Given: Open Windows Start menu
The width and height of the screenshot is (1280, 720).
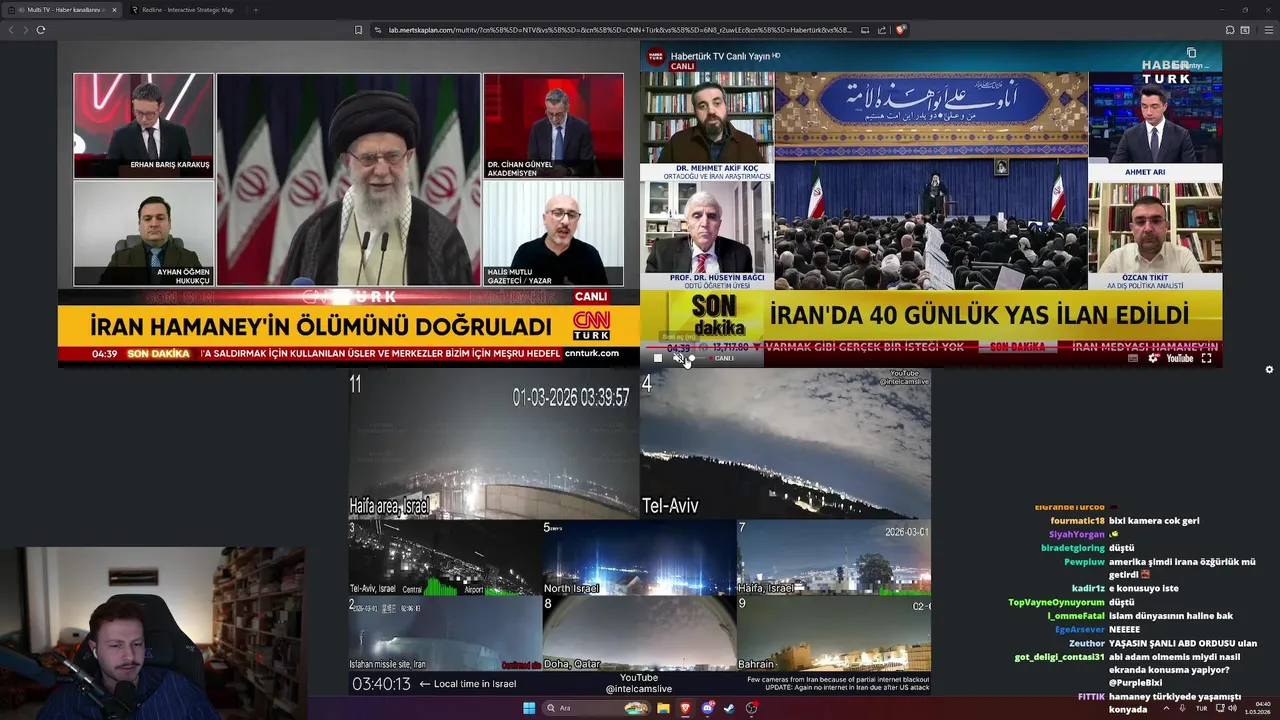Looking at the screenshot, I should (x=529, y=708).
